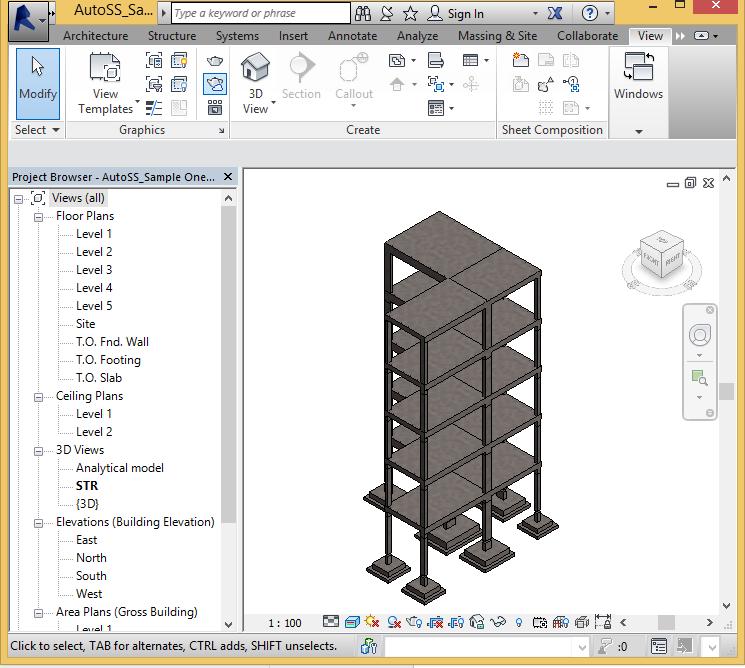Screen dimensions: 745x668
Task: Click the Modify button
Action: [x=38, y=84]
